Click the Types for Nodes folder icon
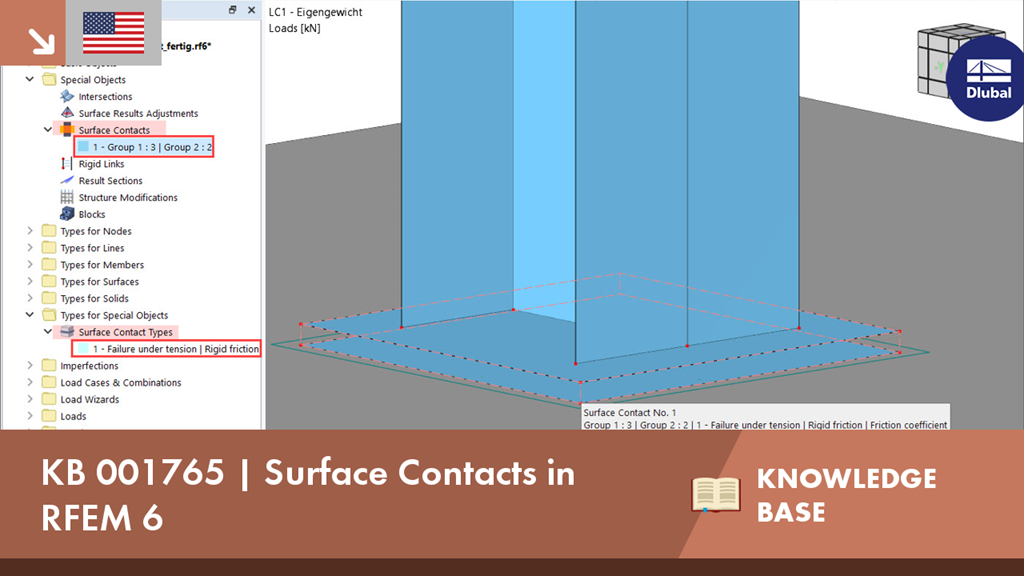Screen dimensions: 1024x576 click(x=49, y=231)
